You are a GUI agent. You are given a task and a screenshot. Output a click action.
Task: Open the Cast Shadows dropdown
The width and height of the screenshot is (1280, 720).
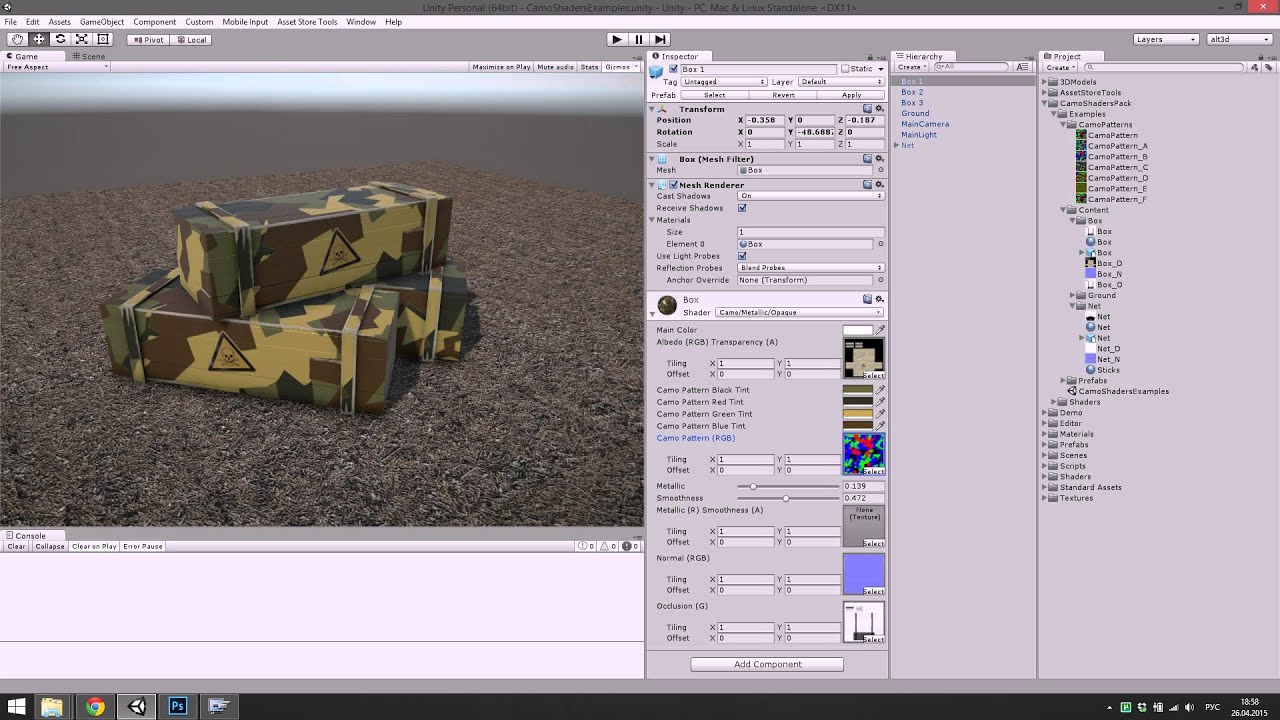(810, 196)
